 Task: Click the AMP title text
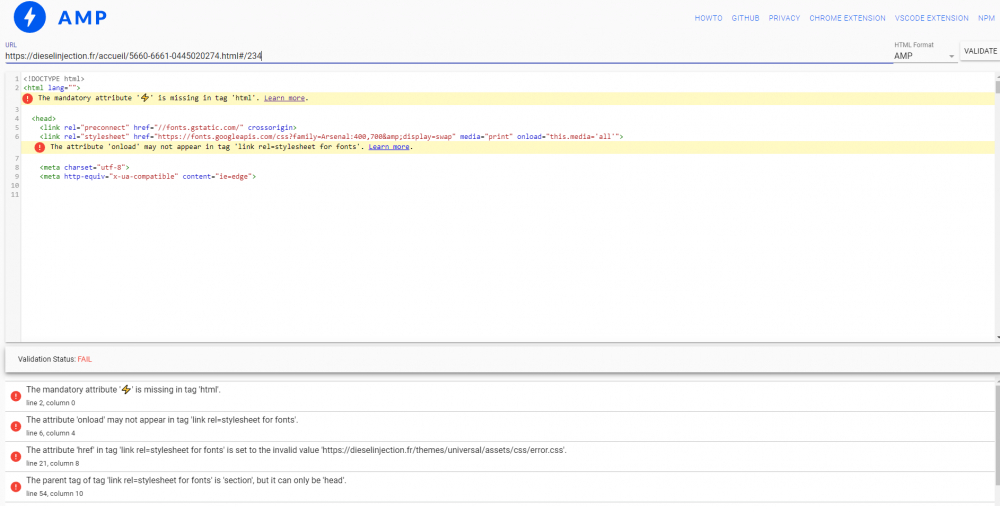tap(82, 19)
